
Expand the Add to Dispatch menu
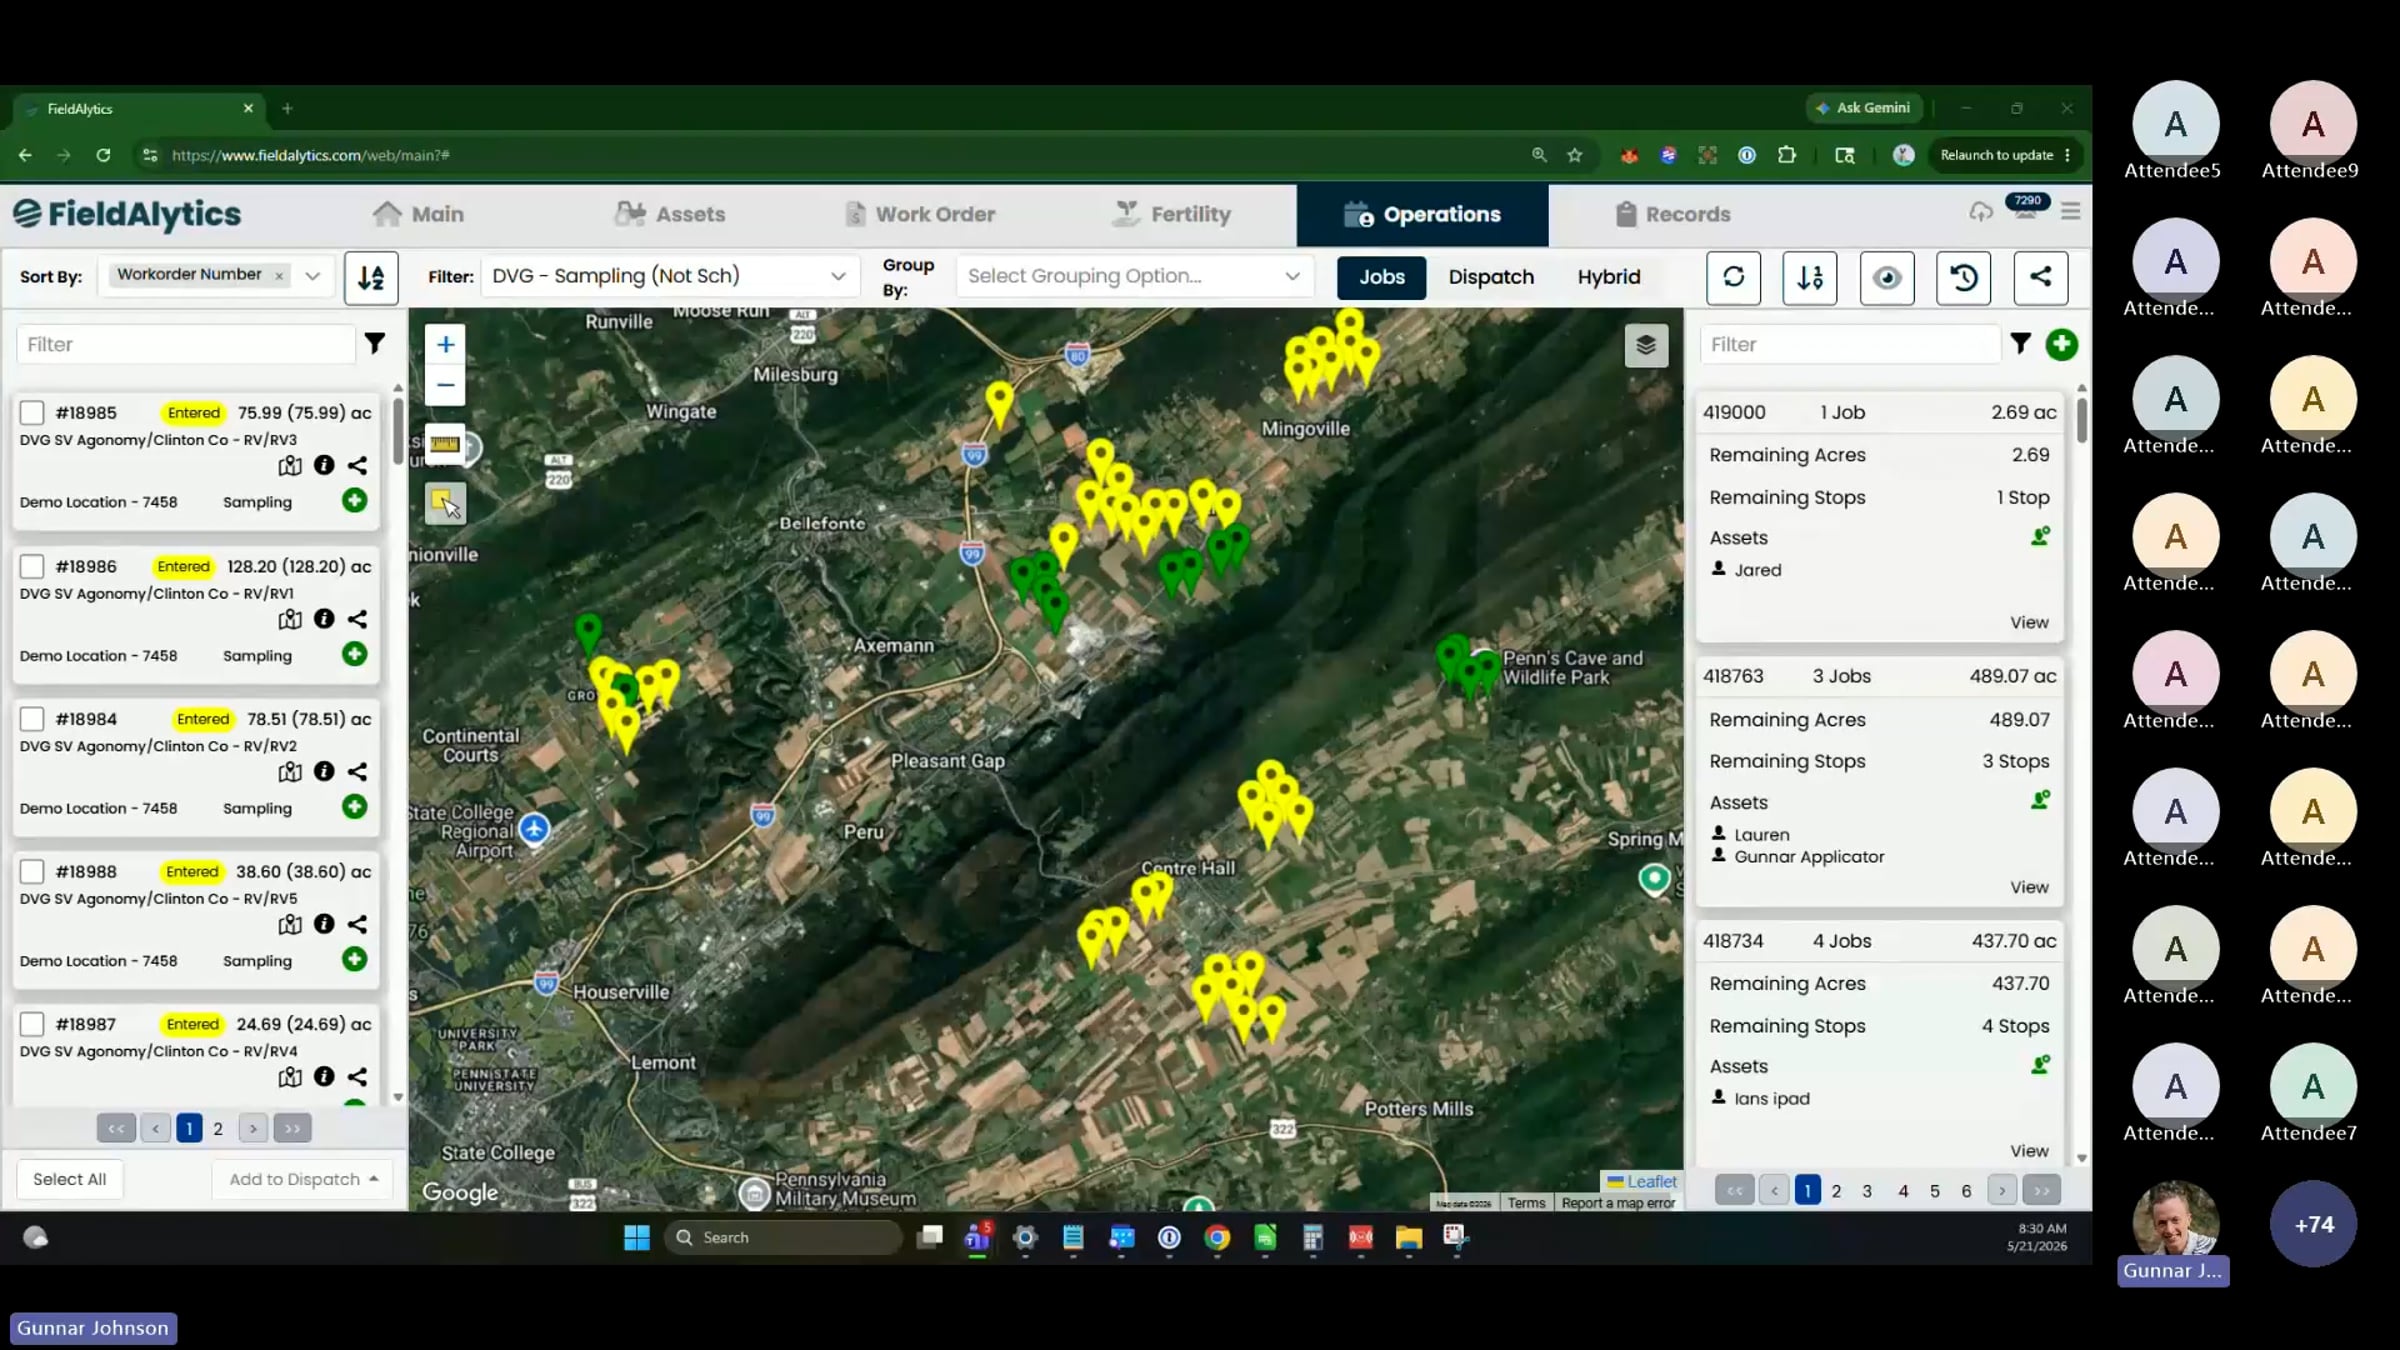(x=303, y=1180)
